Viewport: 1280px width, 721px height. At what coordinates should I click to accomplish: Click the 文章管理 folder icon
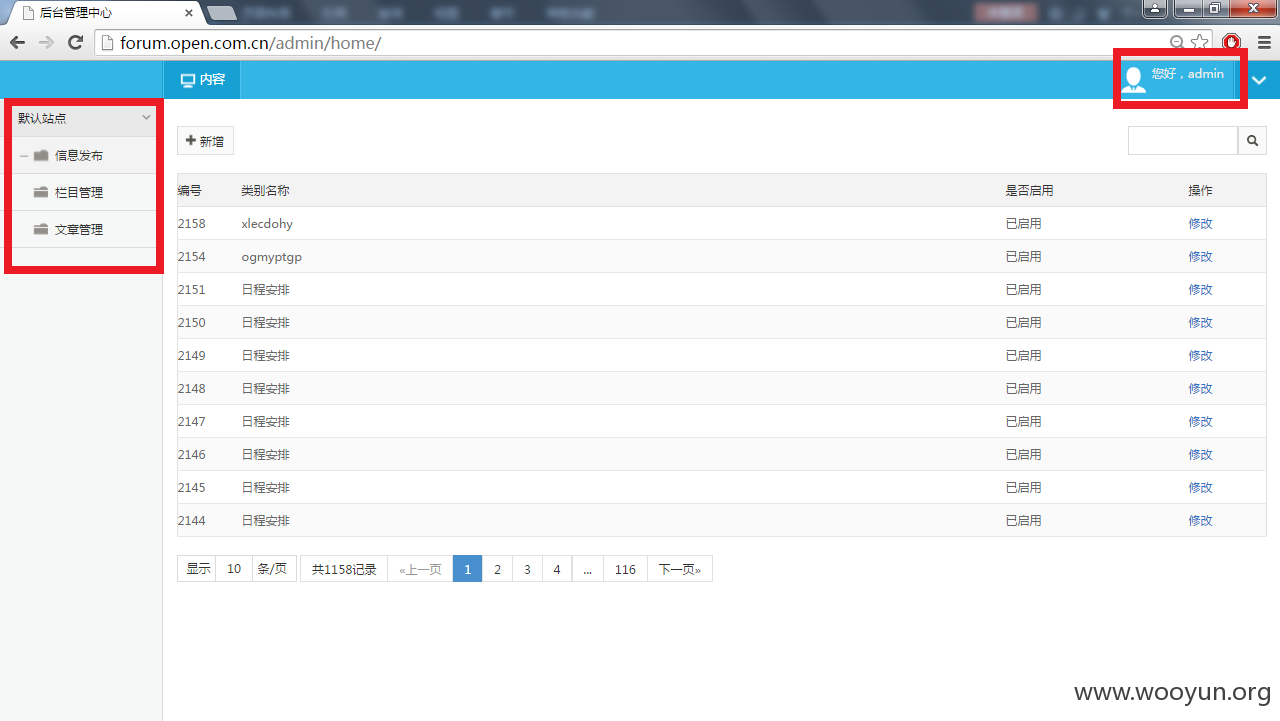tap(41, 229)
